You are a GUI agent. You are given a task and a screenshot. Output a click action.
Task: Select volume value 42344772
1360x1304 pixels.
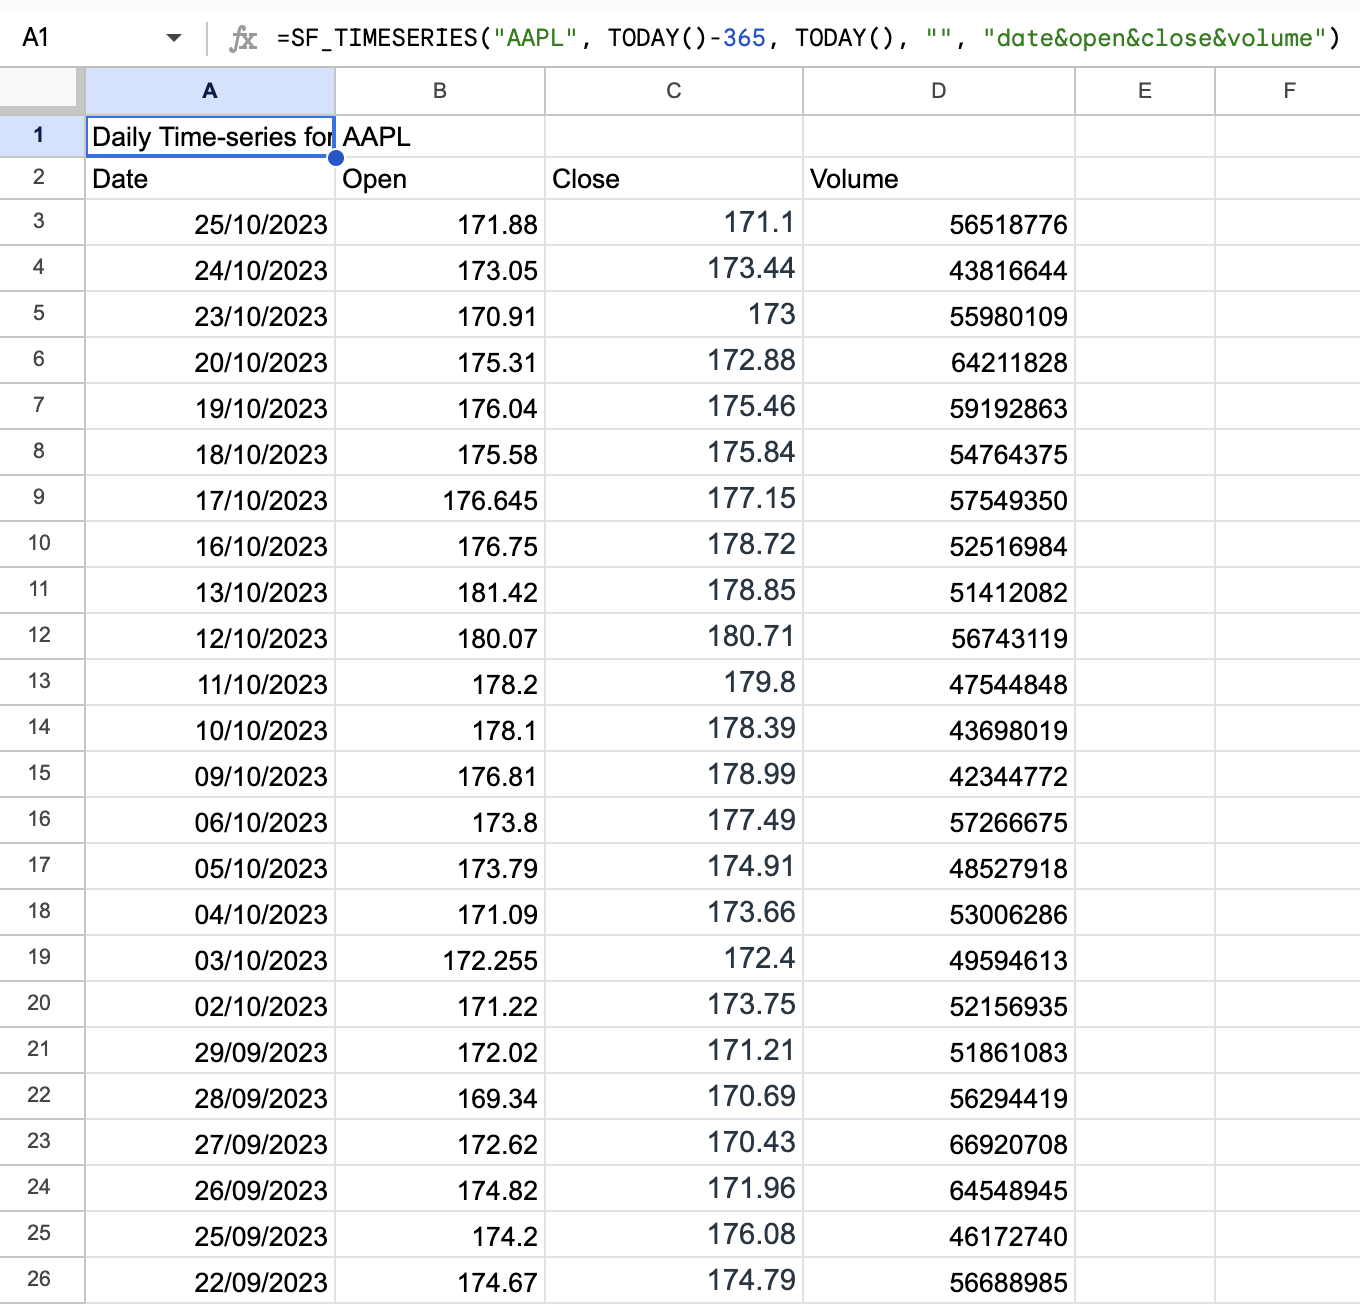(x=939, y=774)
